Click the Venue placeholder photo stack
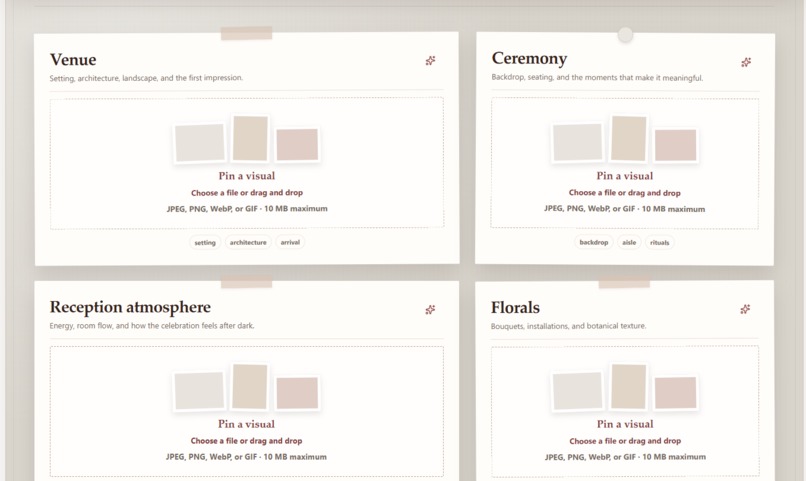The image size is (806, 481). point(247,139)
